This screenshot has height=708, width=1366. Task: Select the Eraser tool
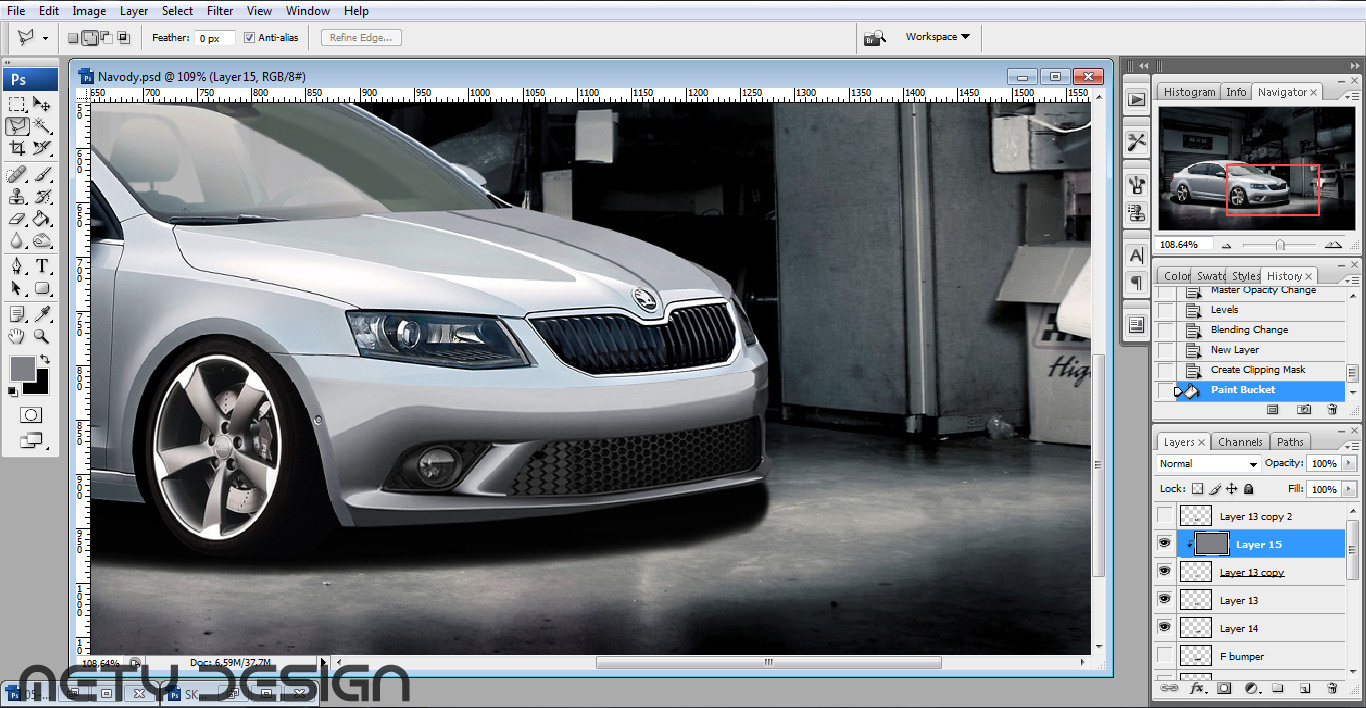(x=17, y=219)
